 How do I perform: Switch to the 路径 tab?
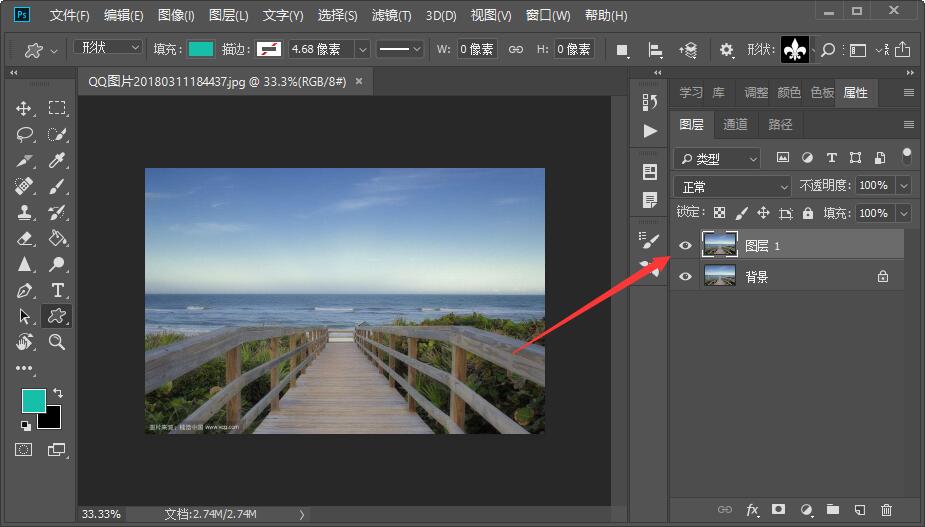click(x=780, y=124)
